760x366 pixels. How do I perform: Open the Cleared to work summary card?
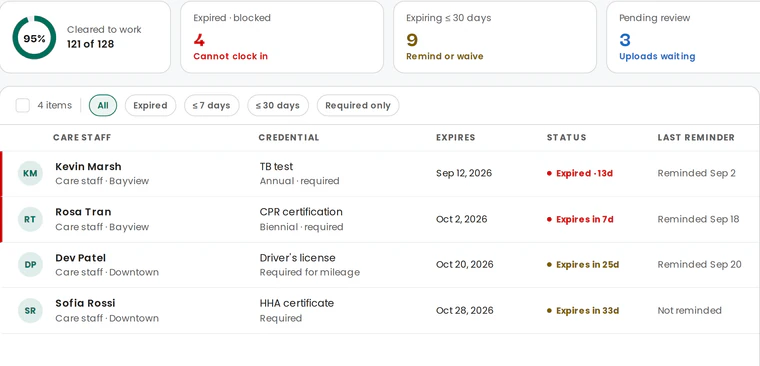pyautogui.click(x=84, y=37)
